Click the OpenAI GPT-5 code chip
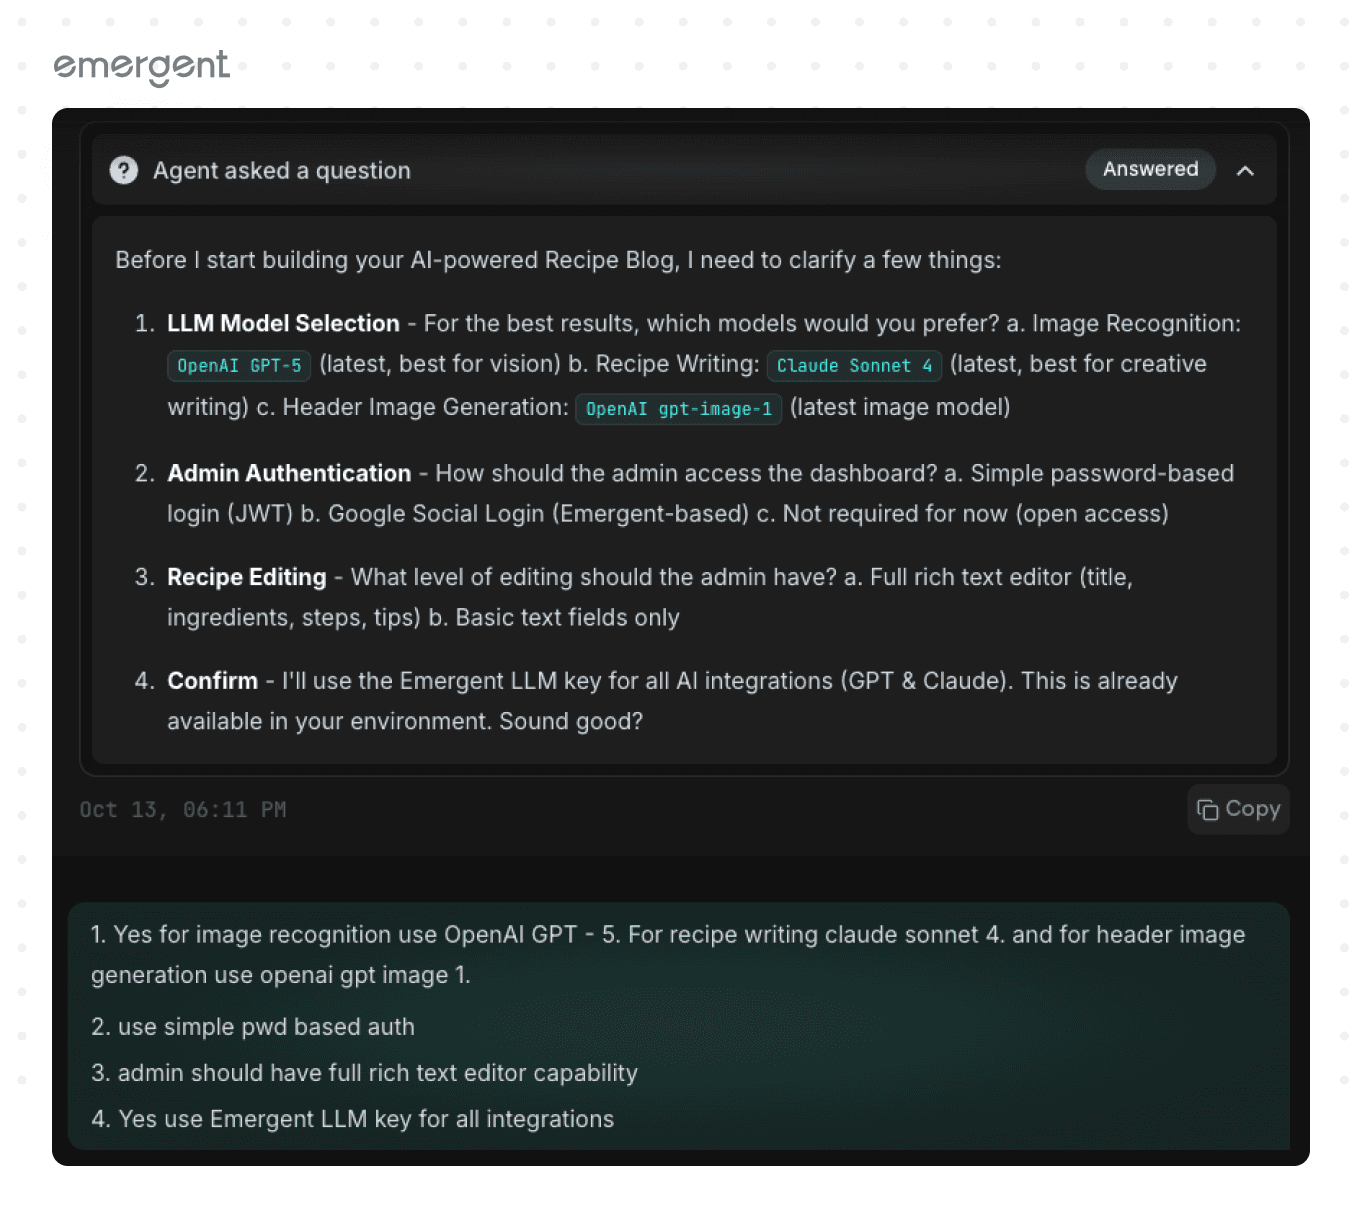 pos(239,365)
